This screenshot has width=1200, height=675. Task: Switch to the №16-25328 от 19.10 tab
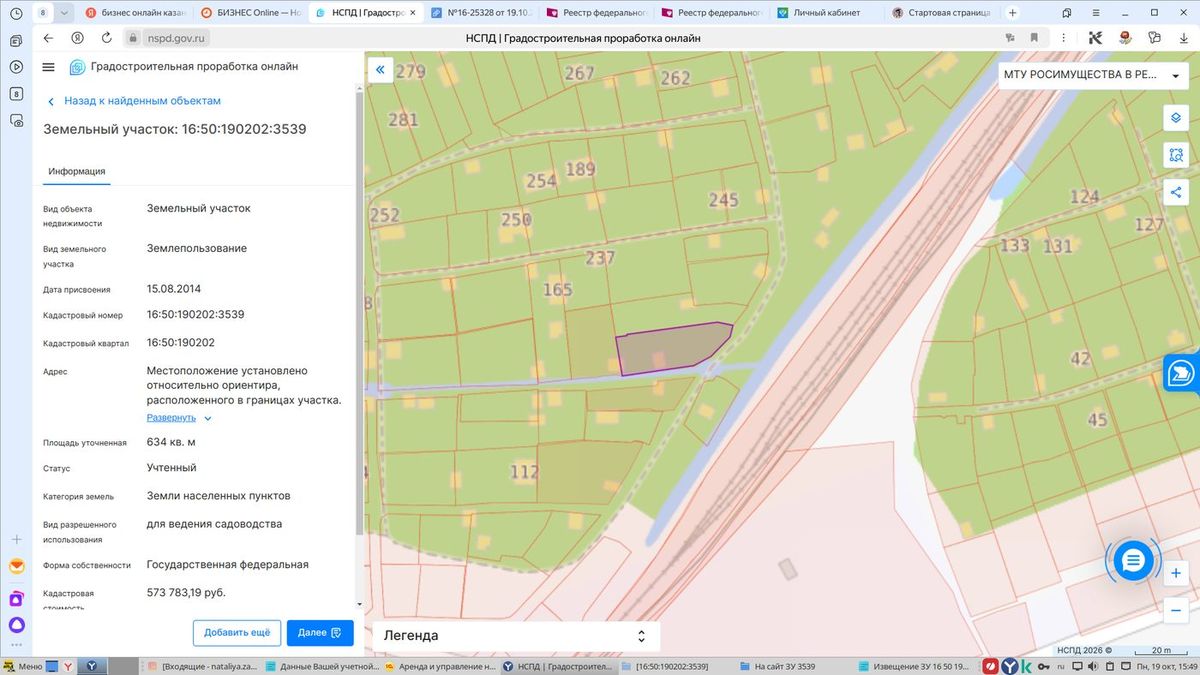click(x=483, y=13)
